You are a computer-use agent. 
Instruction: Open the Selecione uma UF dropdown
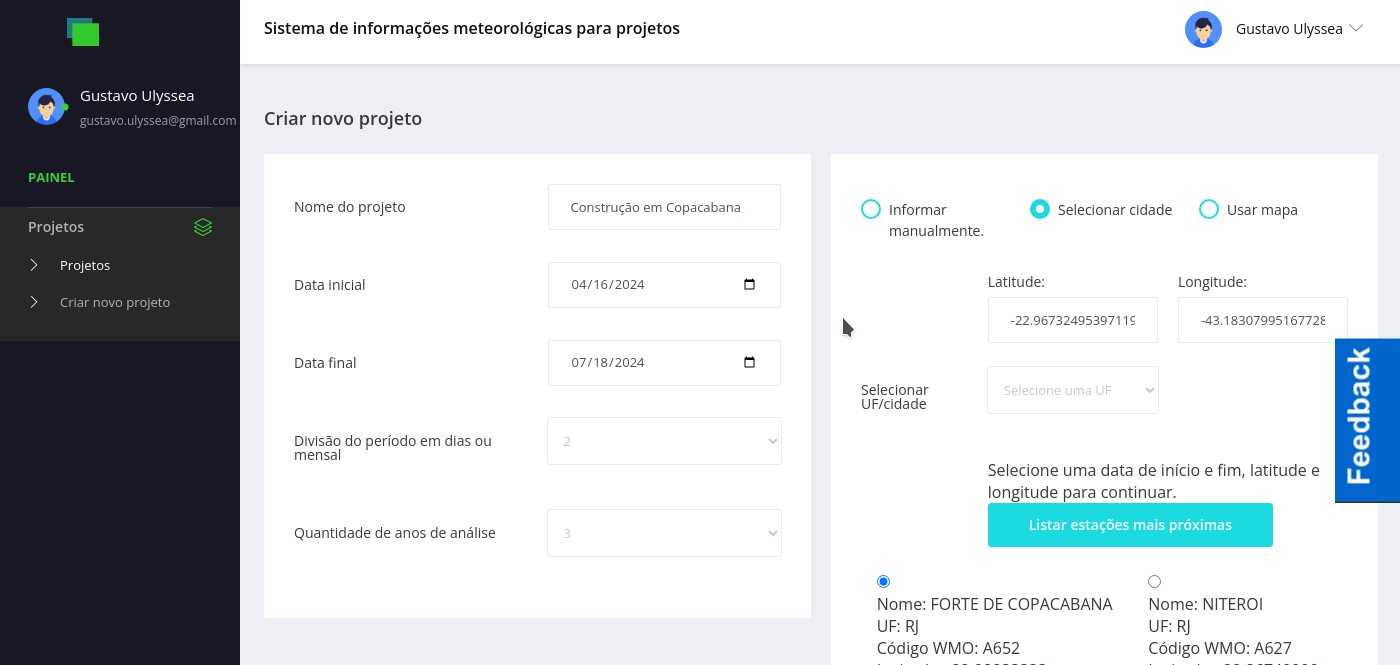(1072, 390)
